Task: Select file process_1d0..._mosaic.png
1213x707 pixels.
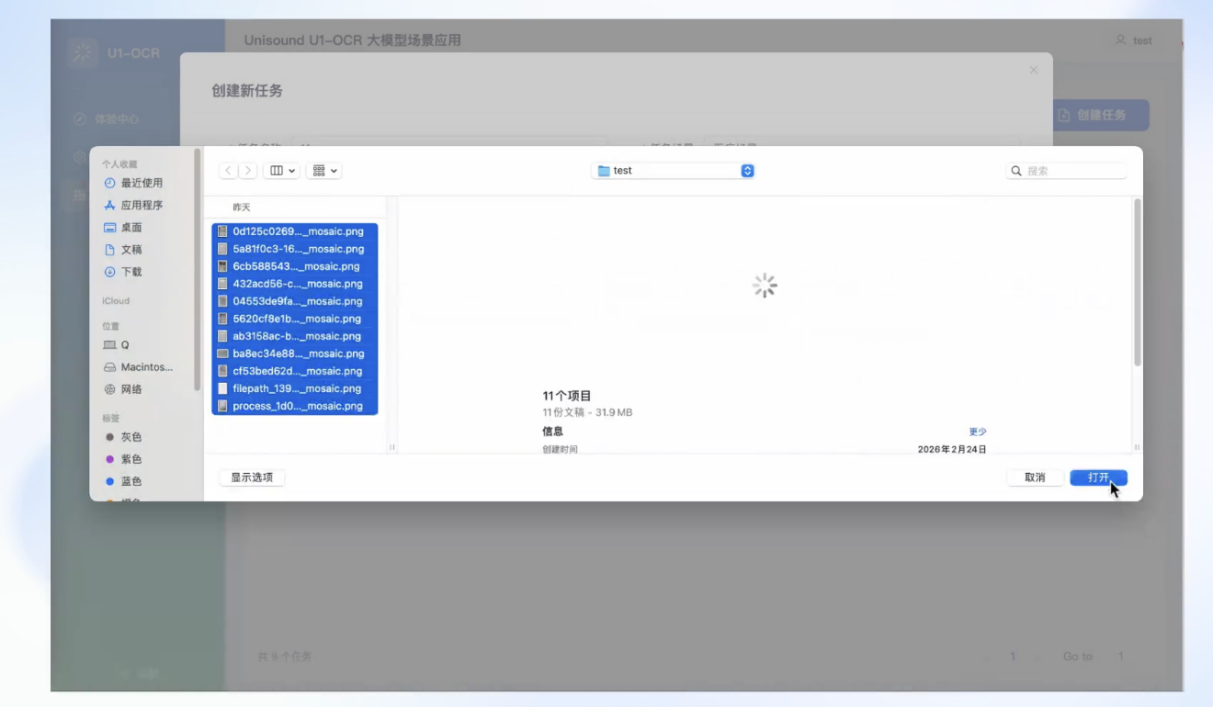Action: [297, 406]
